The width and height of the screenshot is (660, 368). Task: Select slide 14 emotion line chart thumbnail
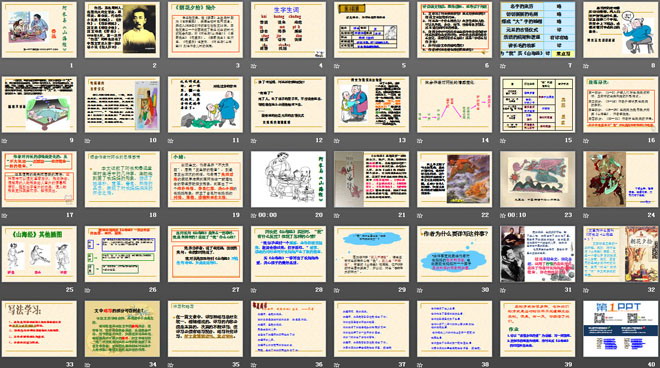455,104
